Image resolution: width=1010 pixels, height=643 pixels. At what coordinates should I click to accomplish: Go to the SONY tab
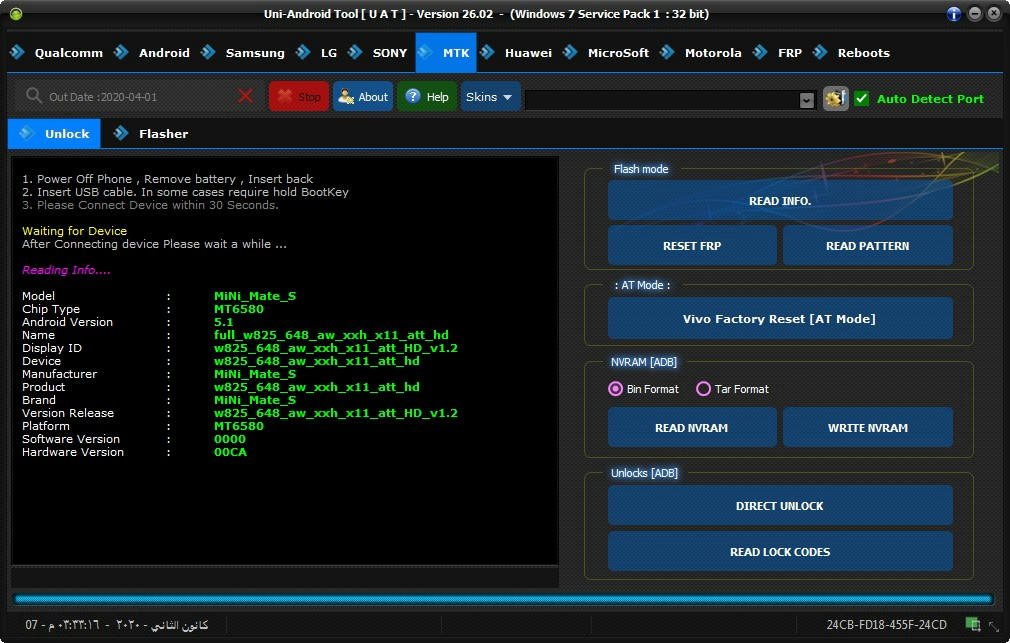click(x=378, y=53)
